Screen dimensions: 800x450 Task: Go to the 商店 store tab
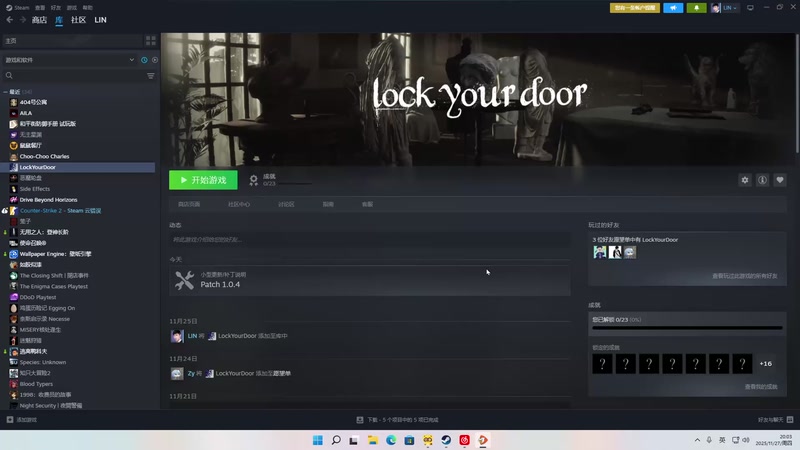click(39, 20)
